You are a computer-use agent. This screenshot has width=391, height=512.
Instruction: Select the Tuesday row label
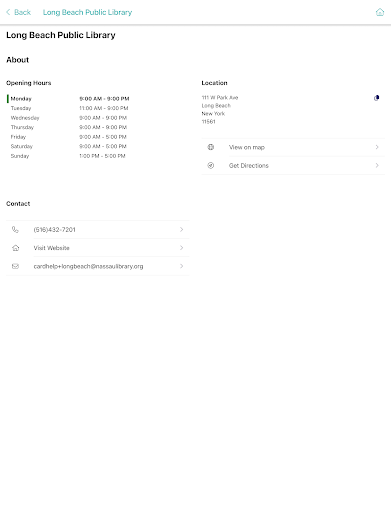tap(21, 108)
